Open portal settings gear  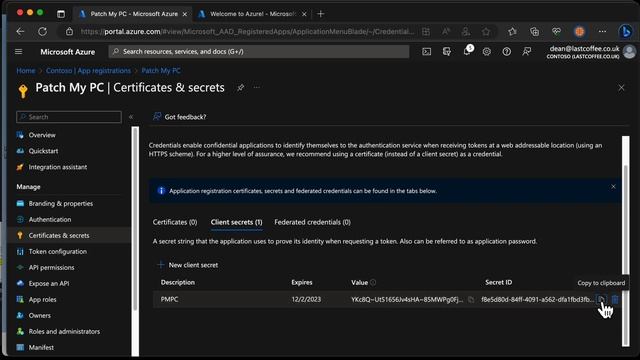click(487, 52)
